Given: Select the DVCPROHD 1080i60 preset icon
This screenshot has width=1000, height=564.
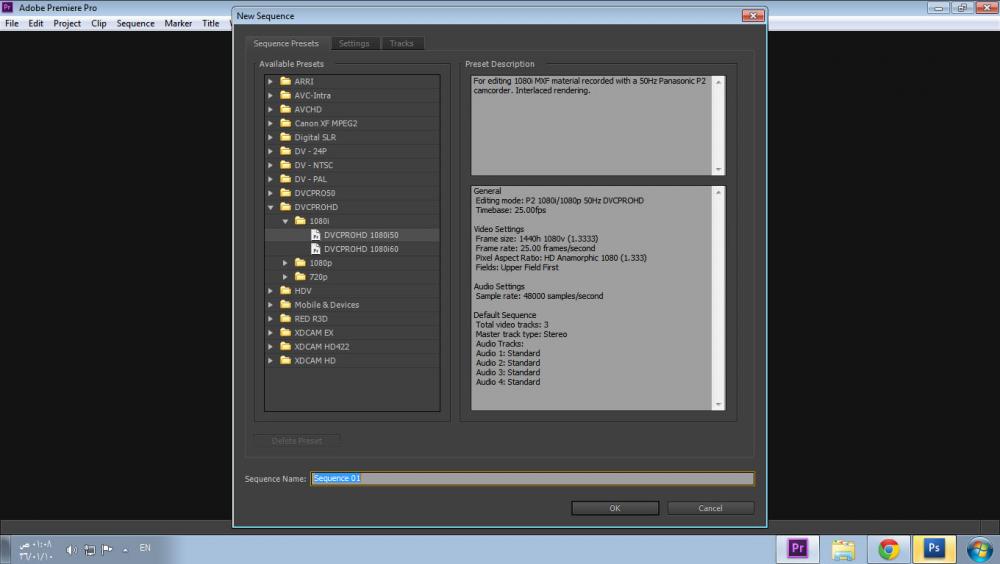Looking at the screenshot, I should 315,249.
